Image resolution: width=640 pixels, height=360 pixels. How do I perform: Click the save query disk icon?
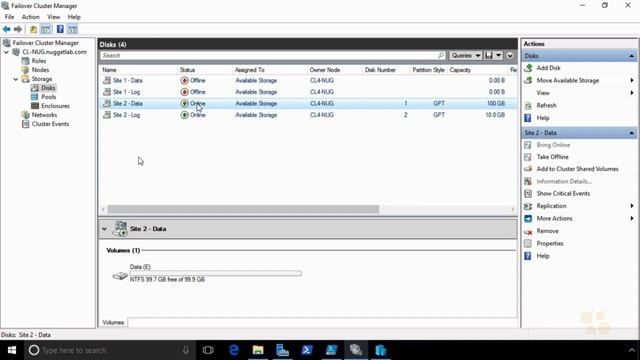tap(489, 56)
